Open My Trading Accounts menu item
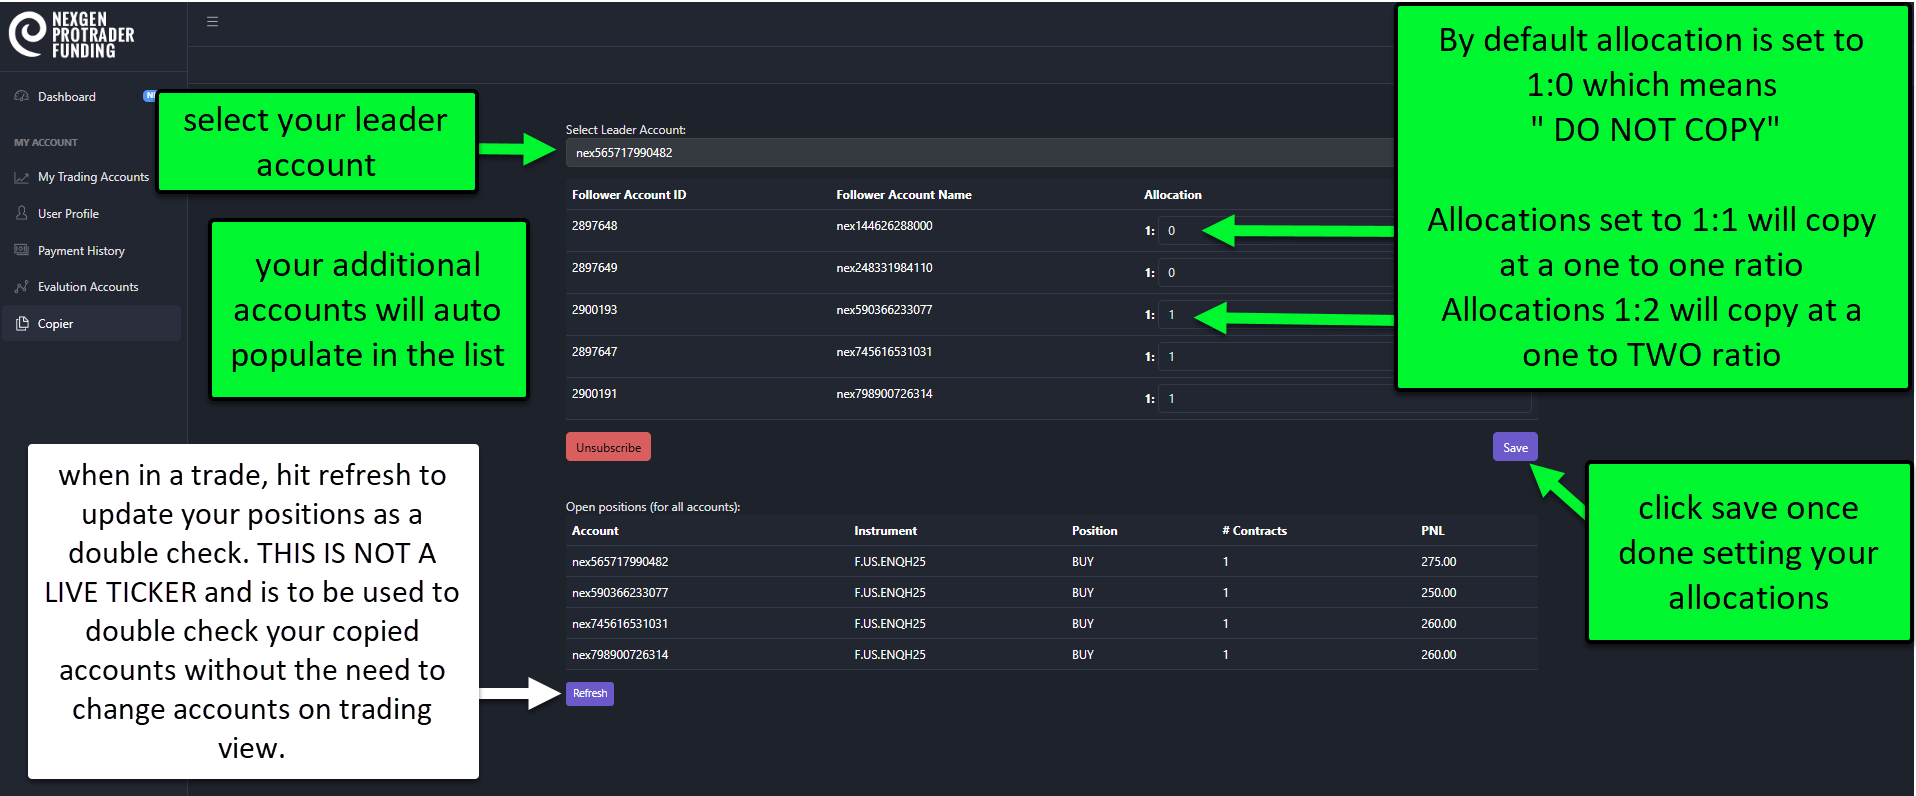Viewport: 1916px width, 796px height. [x=93, y=177]
